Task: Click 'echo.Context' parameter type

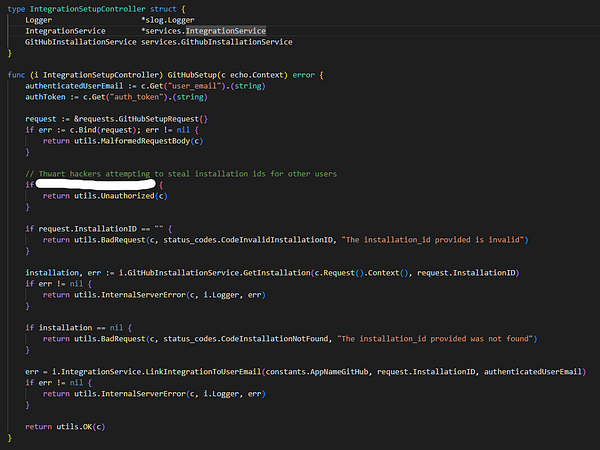Action: pos(257,75)
